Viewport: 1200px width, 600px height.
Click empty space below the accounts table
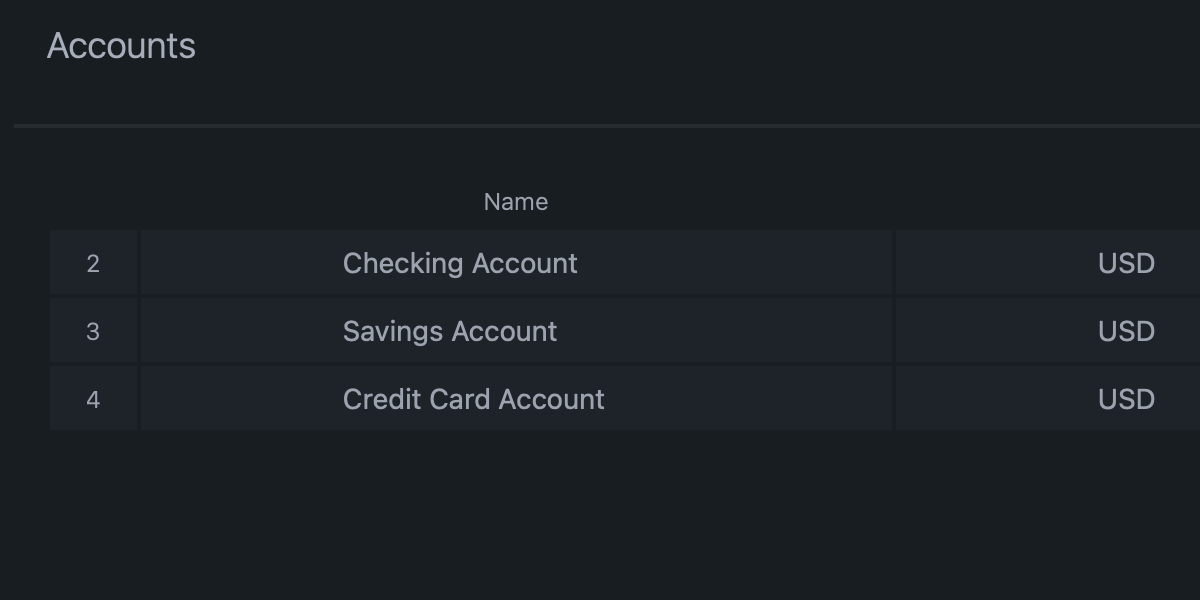point(600,515)
